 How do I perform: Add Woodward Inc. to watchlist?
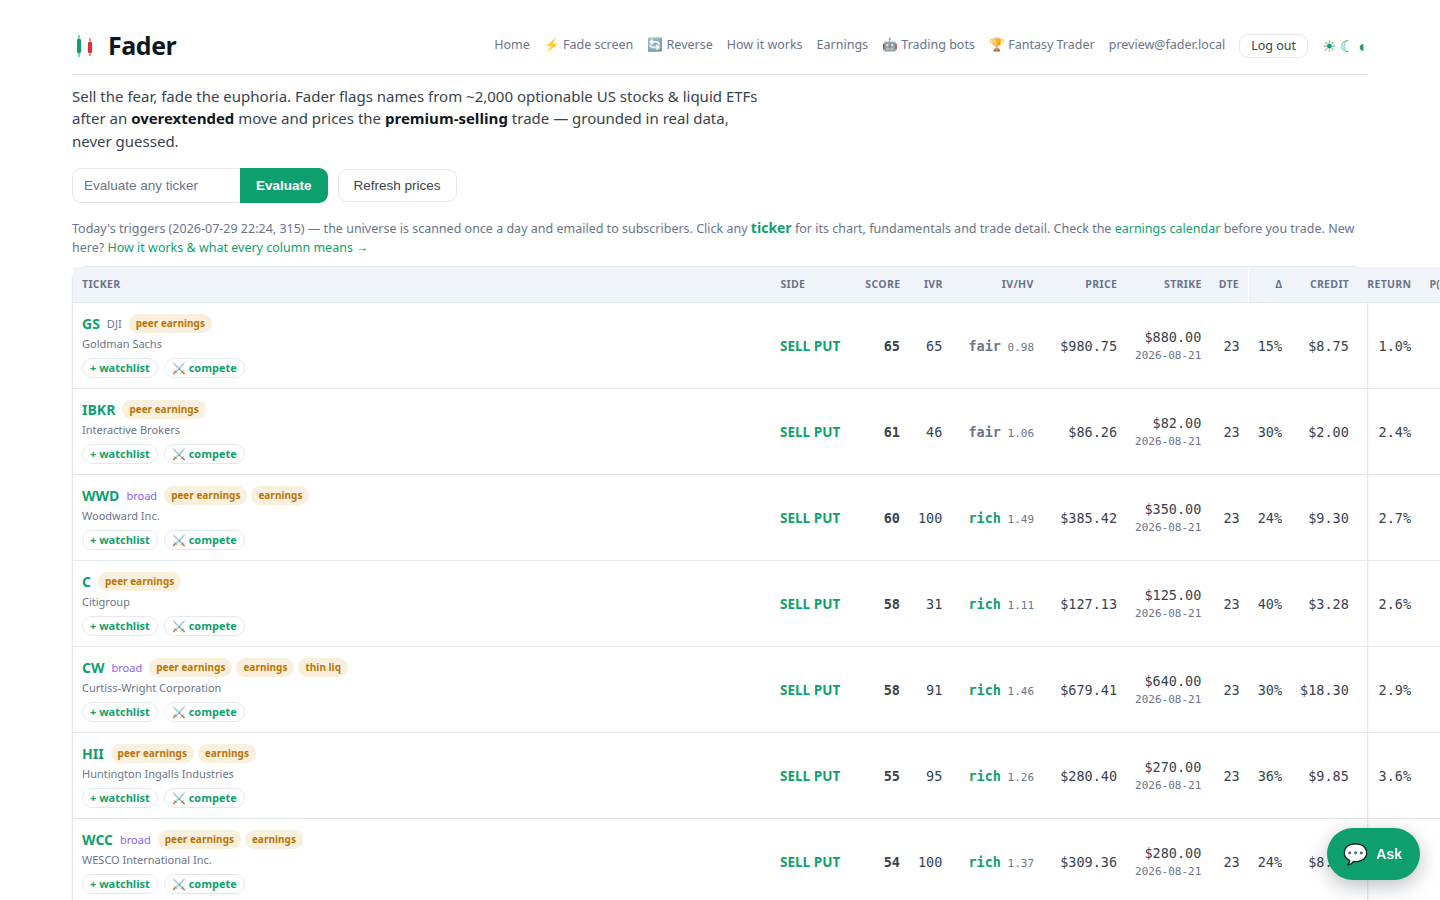click(120, 541)
